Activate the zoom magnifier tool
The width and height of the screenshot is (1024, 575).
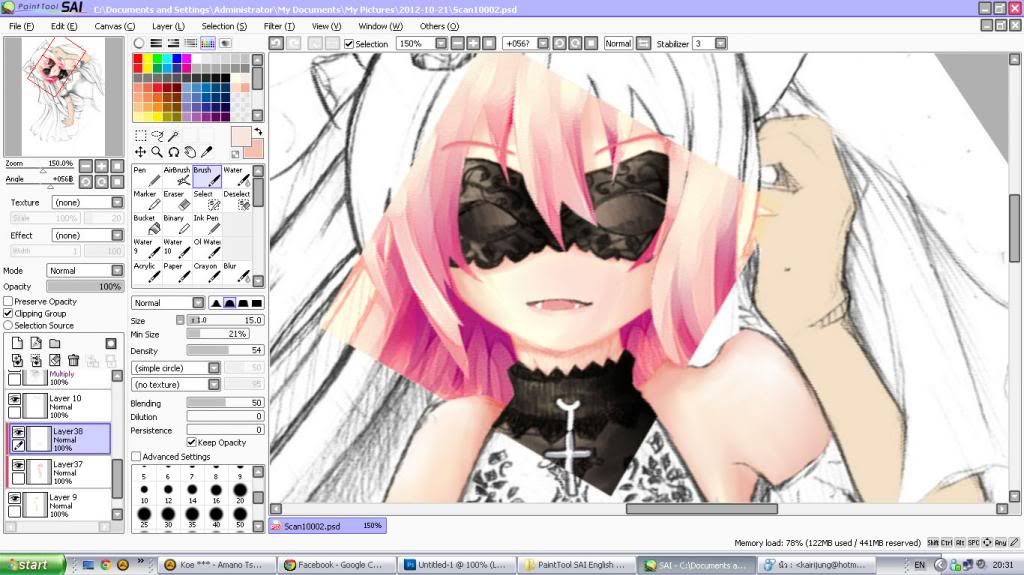tap(157, 152)
